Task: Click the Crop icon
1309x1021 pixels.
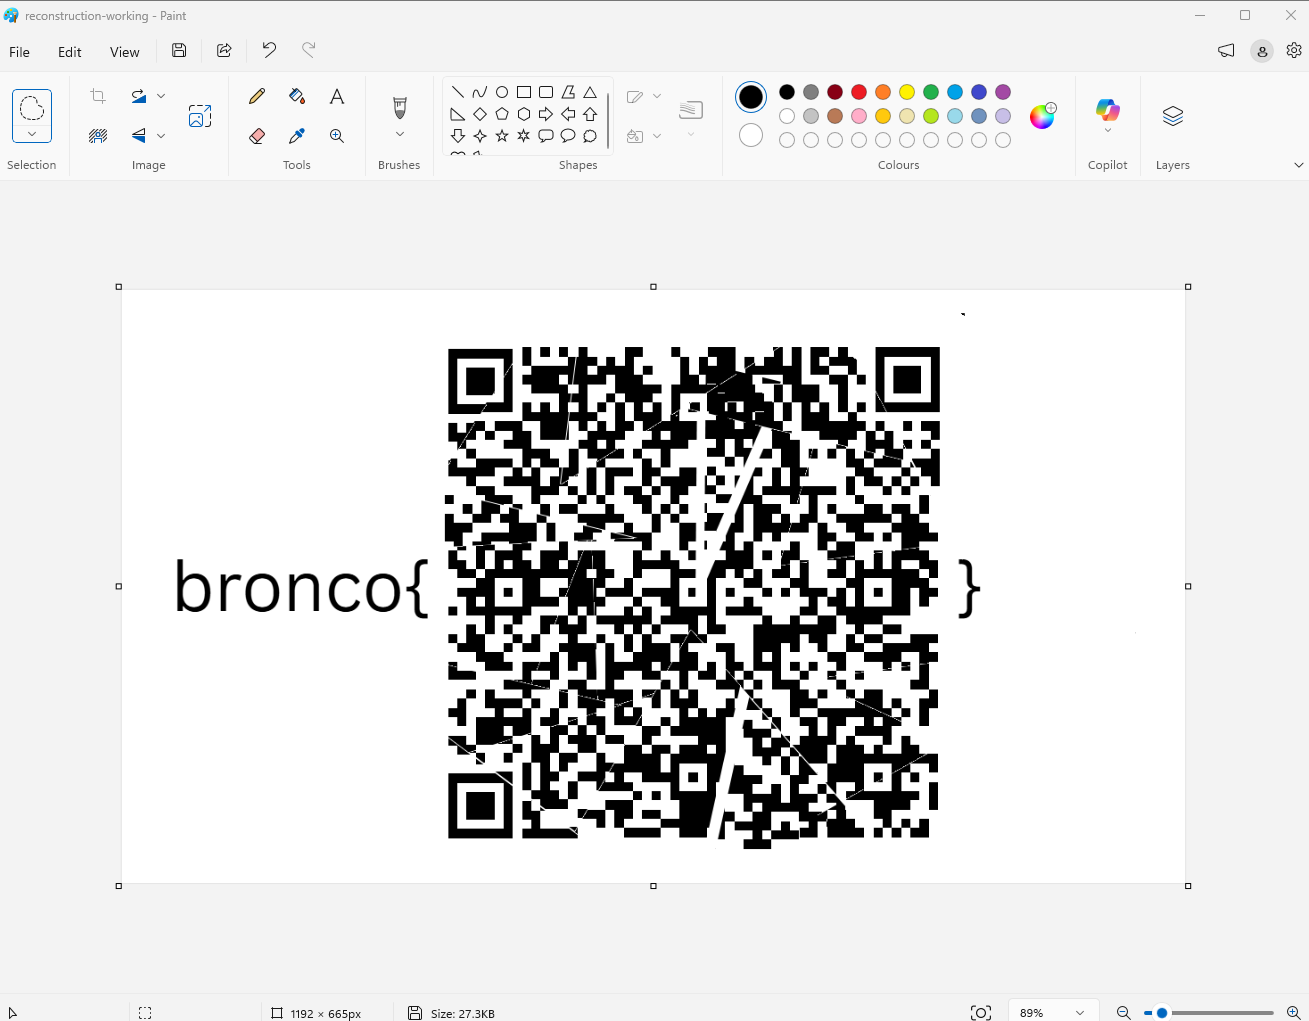Action: point(98,96)
